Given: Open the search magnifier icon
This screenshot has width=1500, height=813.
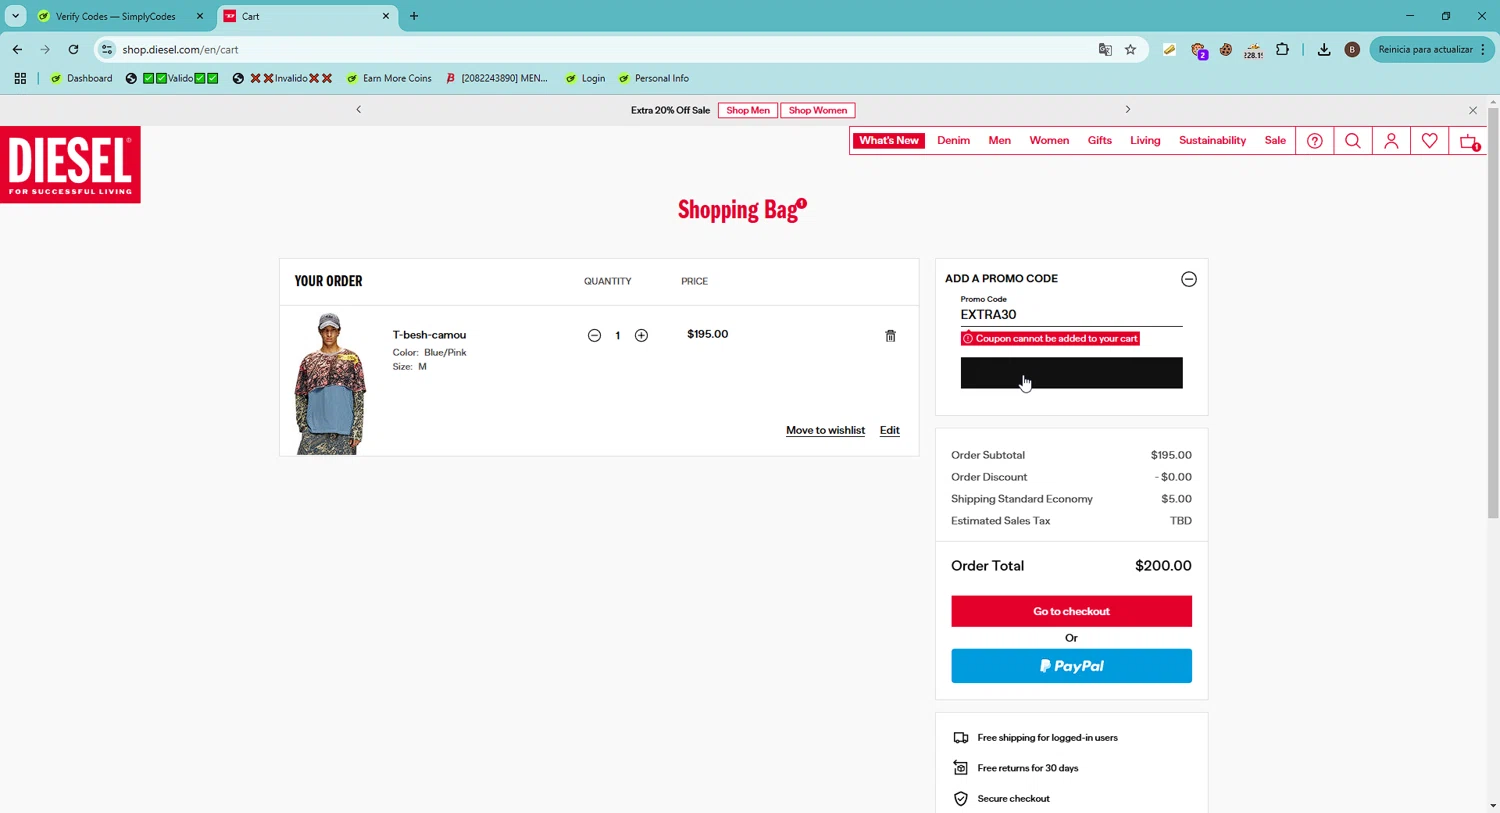Looking at the screenshot, I should pos(1352,141).
